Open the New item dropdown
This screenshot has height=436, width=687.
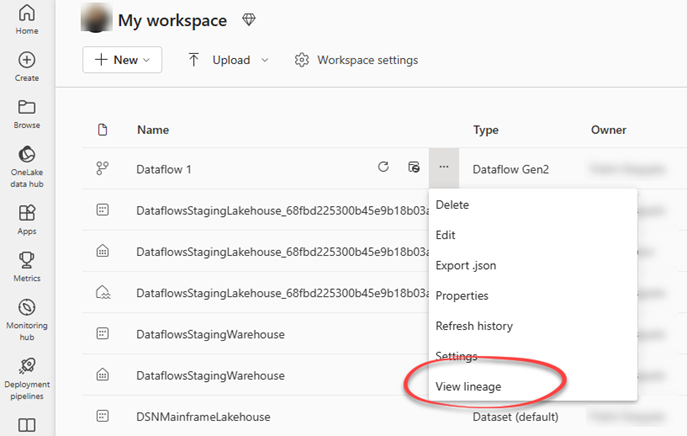point(122,60)
